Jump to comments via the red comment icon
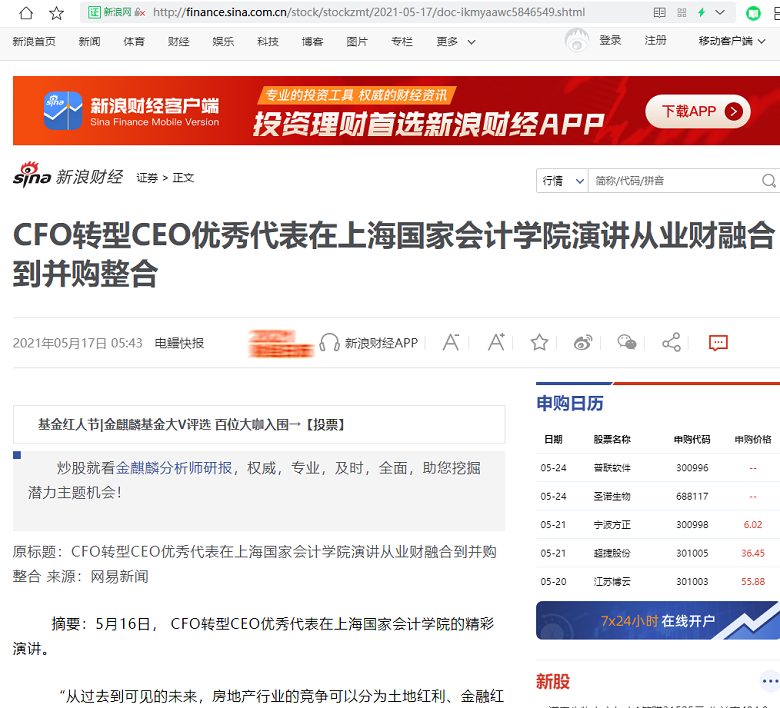Viewport: 780px width, 708px height. [x=717, y=343]
